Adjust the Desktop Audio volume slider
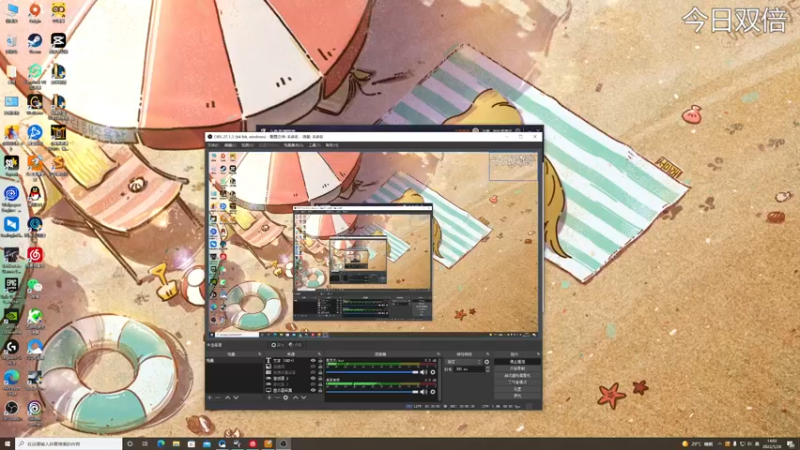Image resolution: width=800 pixels, height=450 pixels. (x=372, y=392)
